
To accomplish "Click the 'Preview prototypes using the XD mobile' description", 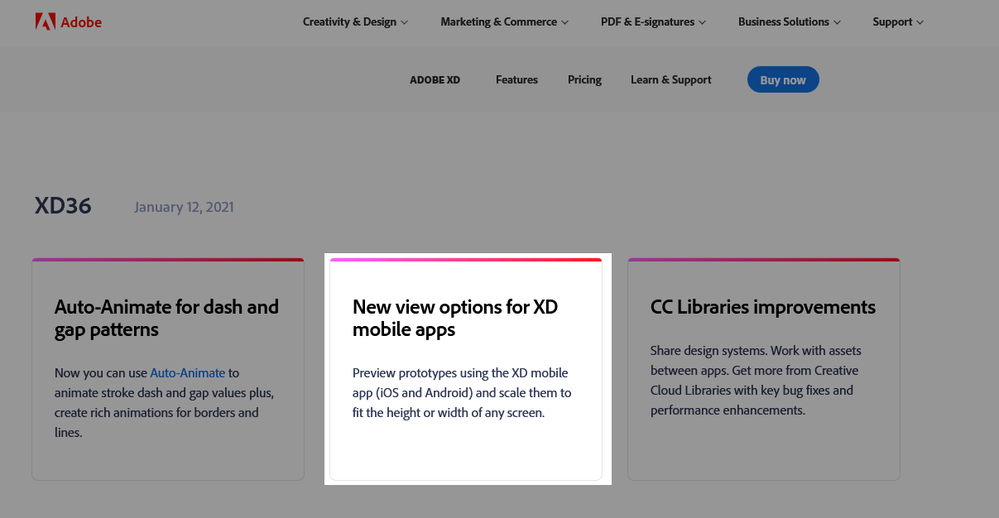I will [462, 392].
